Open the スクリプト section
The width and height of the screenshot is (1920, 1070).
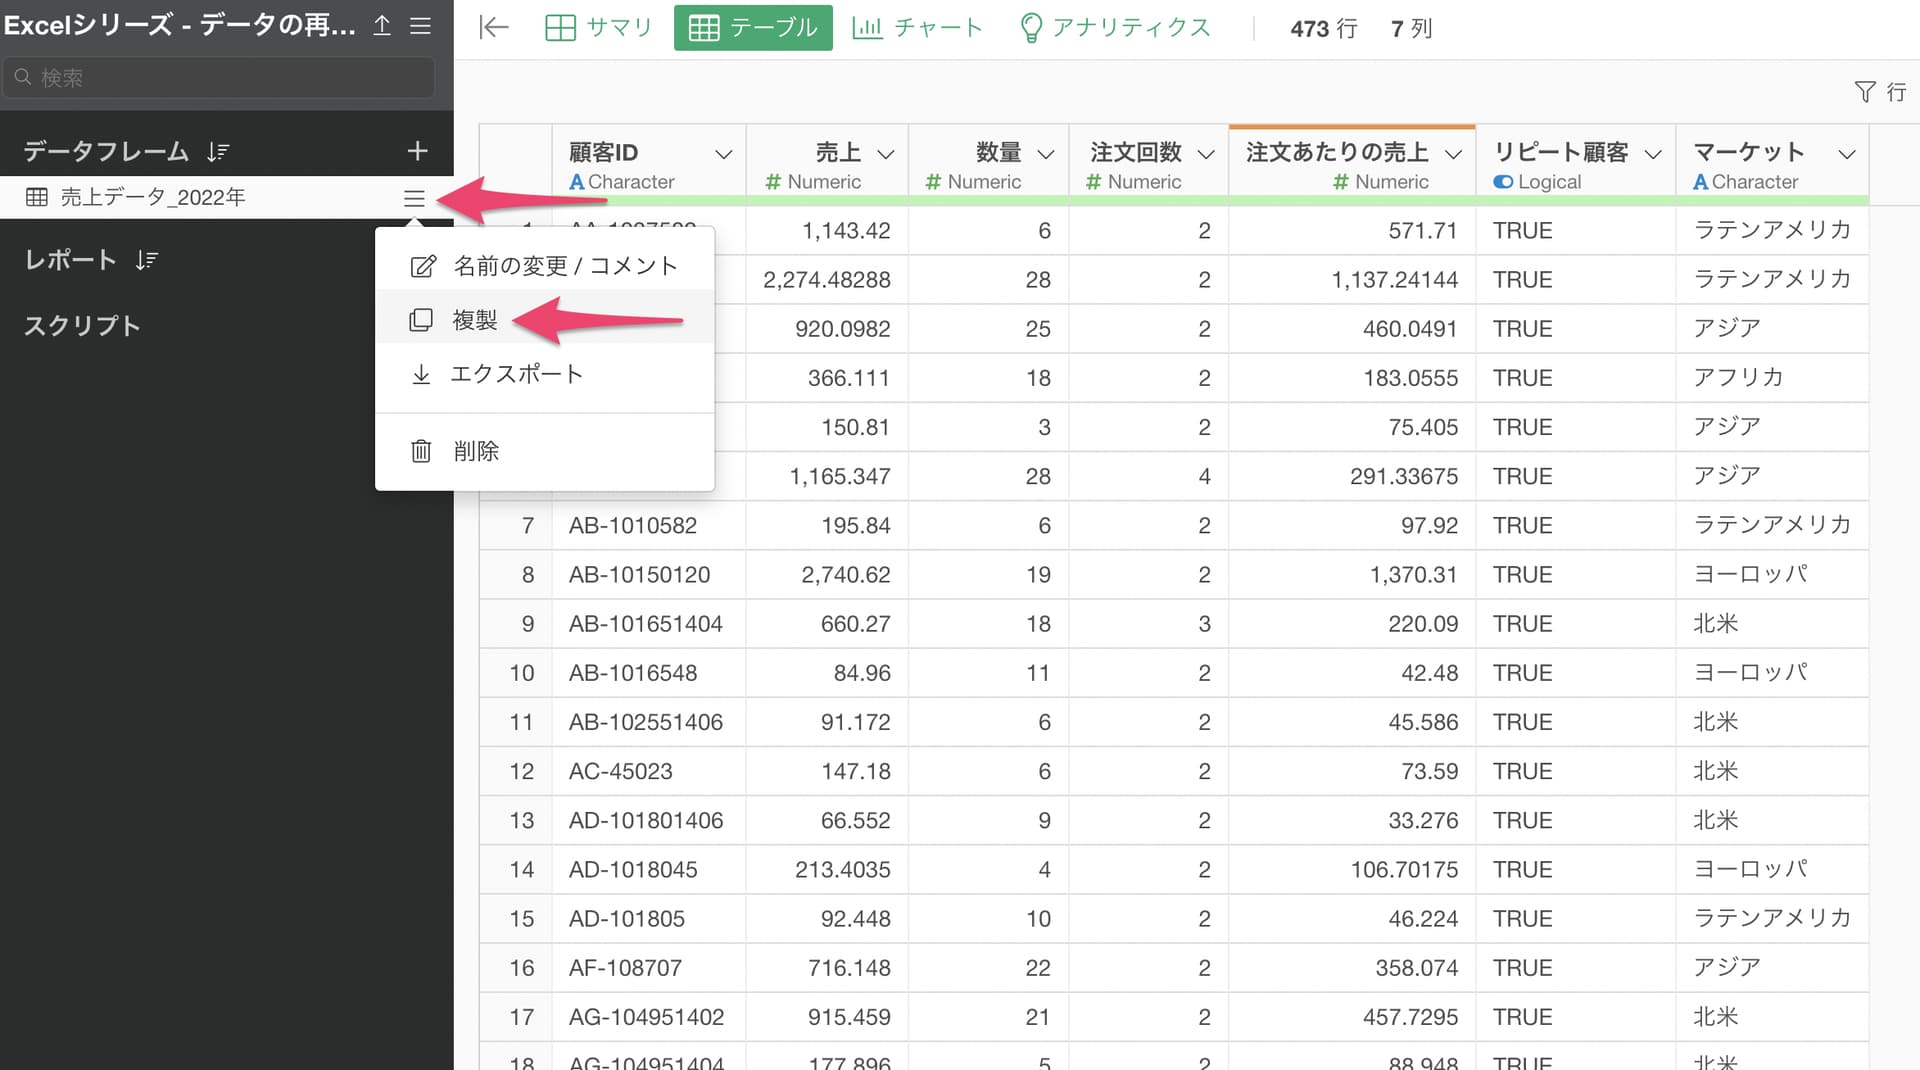tap(82, 326)
